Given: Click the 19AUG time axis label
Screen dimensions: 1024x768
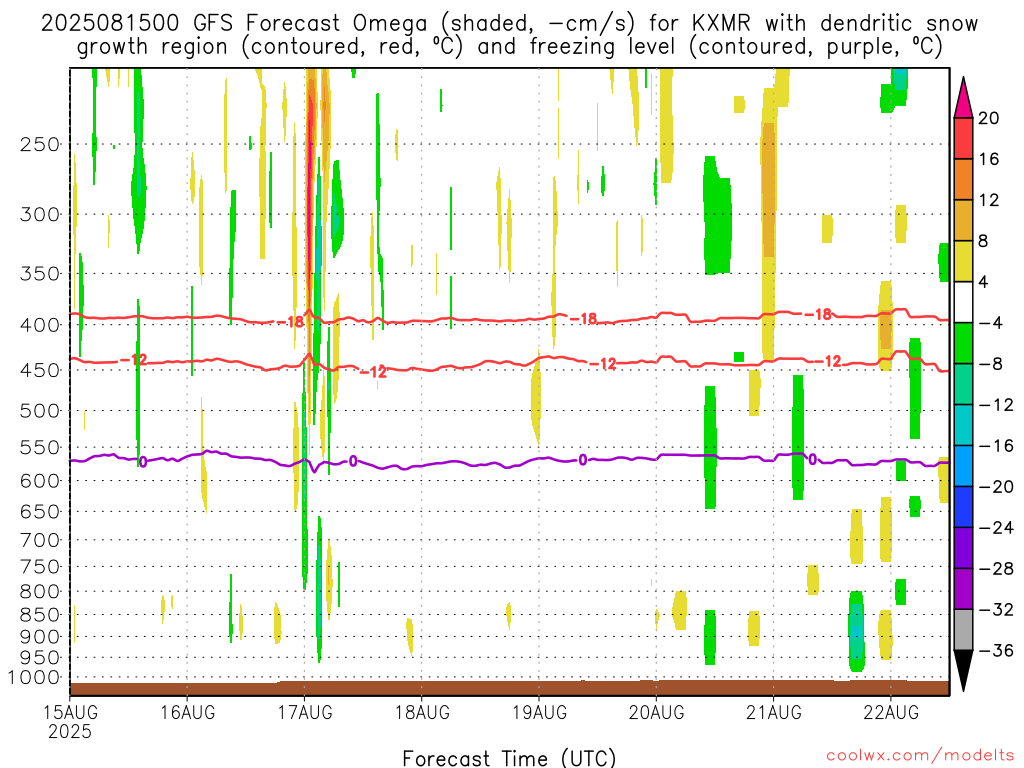Looking at the screenshot, I should 539,712.
